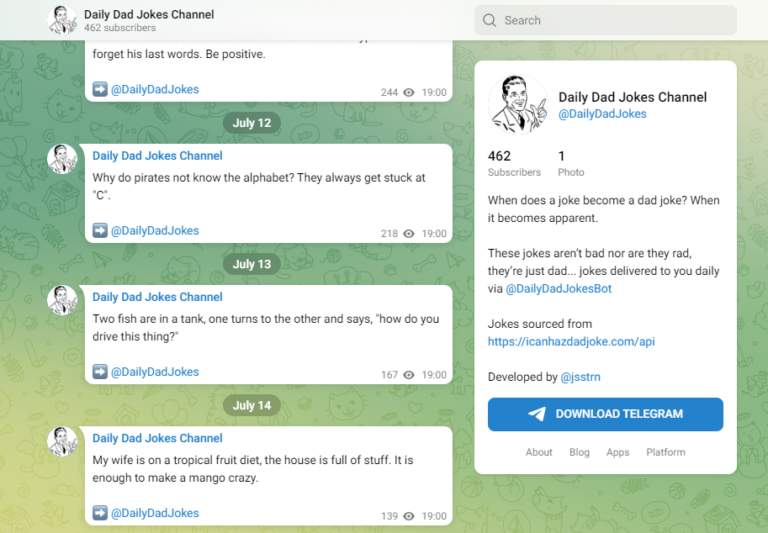Click avatar beside the two fish joke post
The image size is (768, 533).
pos(62,300)
